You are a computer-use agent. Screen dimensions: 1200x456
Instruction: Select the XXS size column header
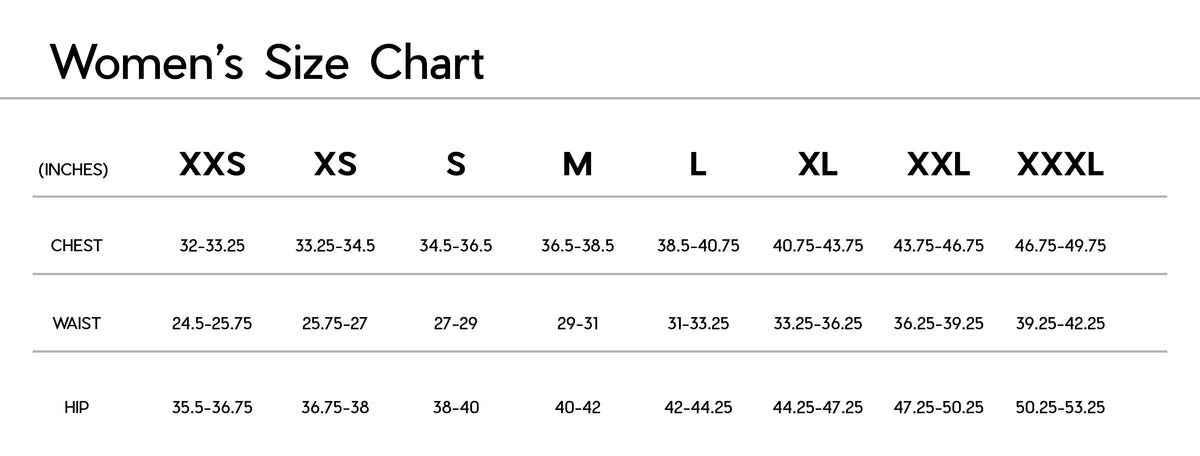pyautogui.click(x=212, y=165)
